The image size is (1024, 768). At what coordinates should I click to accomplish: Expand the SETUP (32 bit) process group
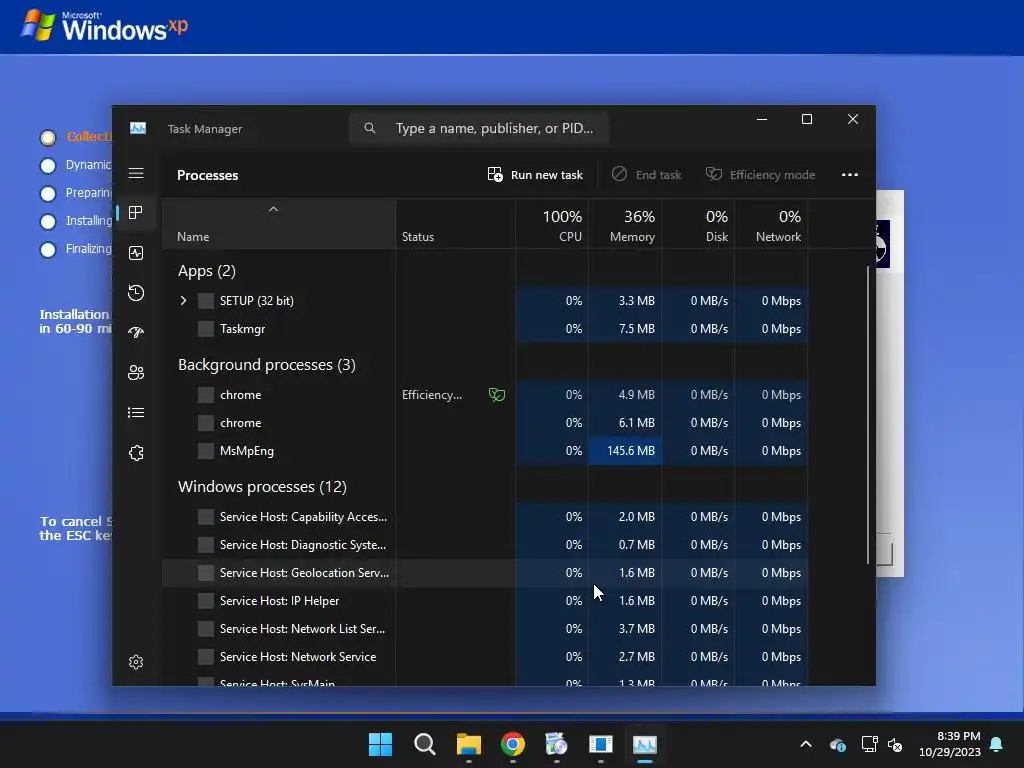[184, 300]
